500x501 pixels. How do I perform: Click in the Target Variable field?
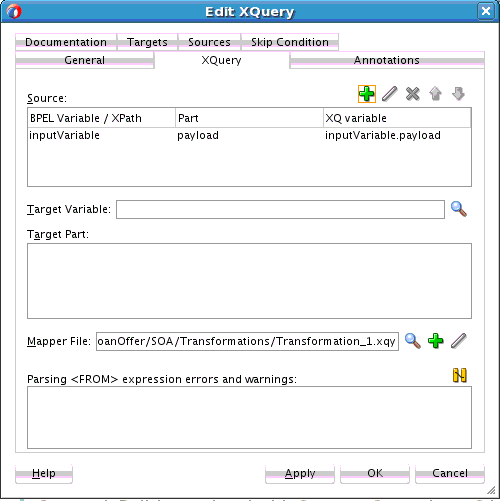[x=280, y=209]
